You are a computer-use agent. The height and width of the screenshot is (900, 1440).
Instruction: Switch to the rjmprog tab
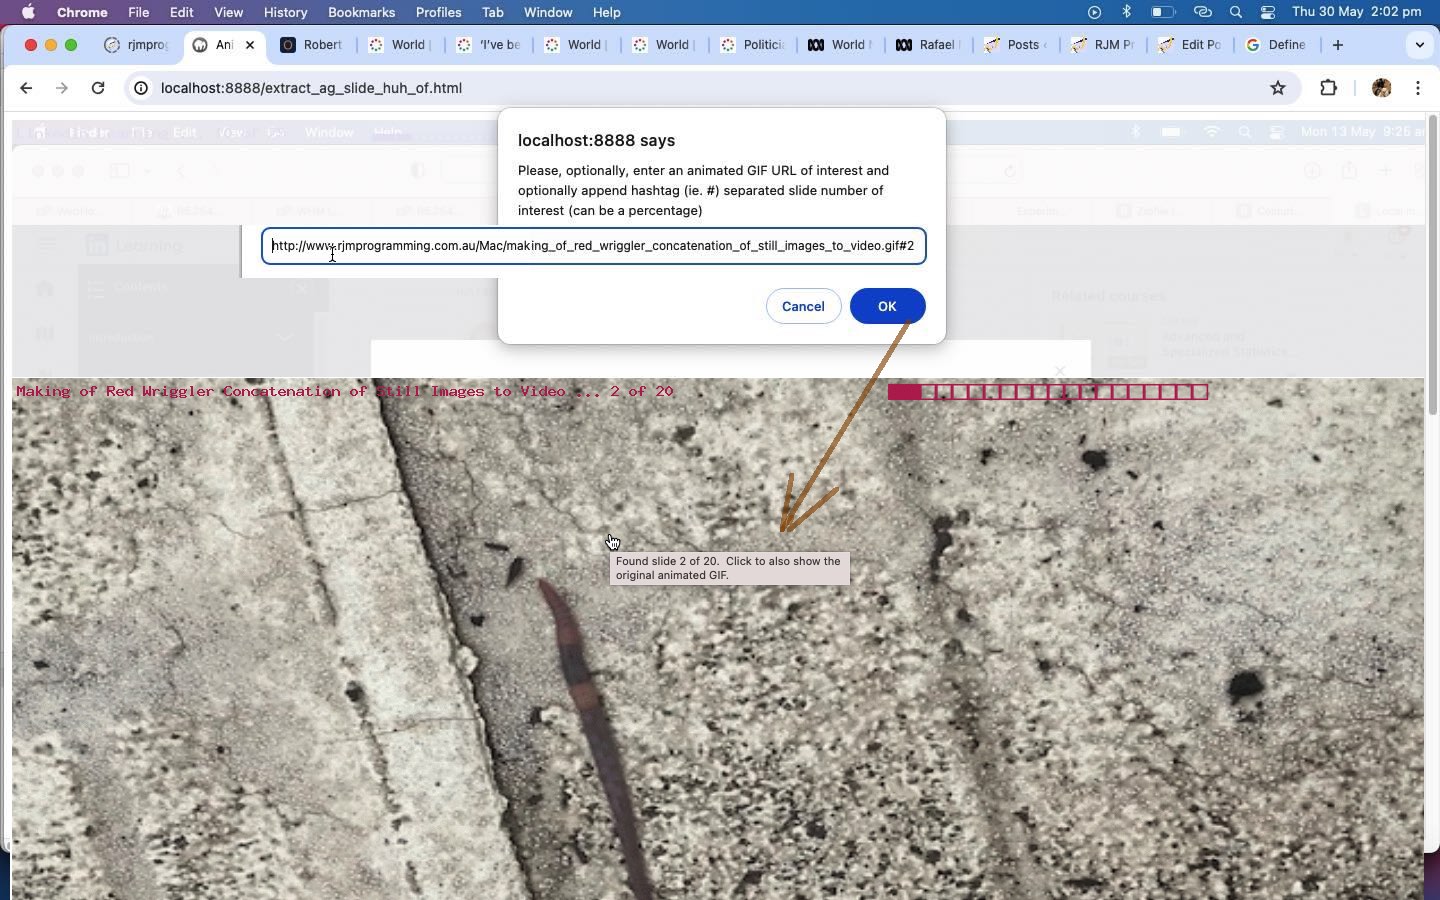137,45
